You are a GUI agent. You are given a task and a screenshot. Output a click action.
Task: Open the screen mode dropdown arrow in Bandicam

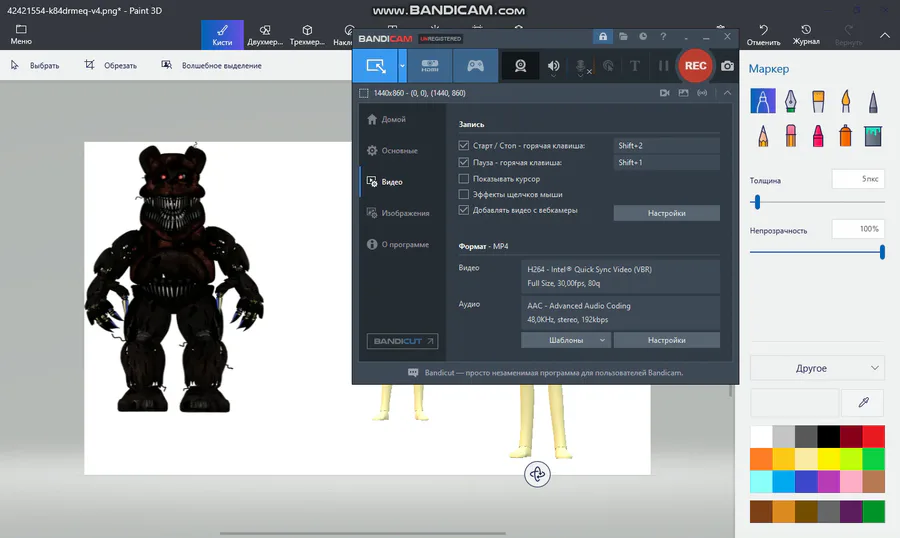point(402,66)
